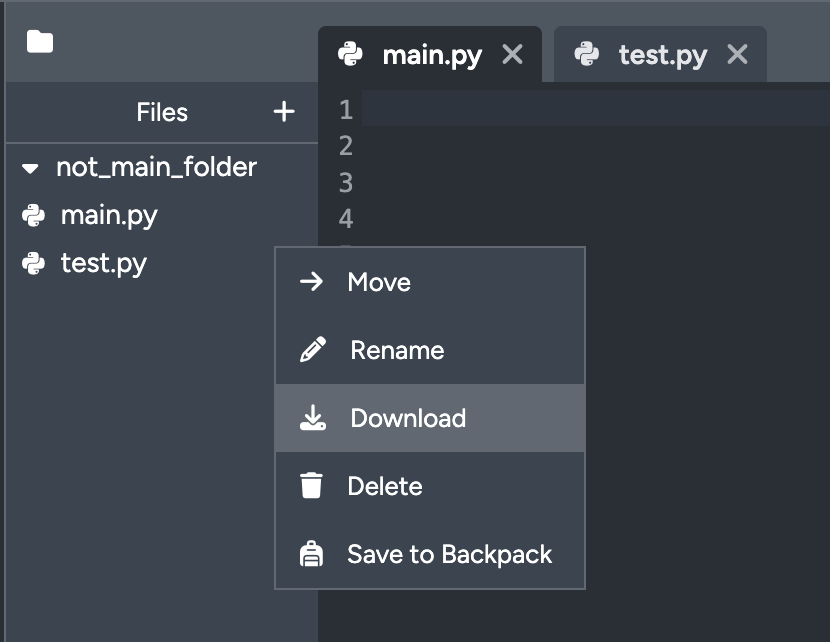Click the Python icon beside main.py in file list
830x642 pixels.
coord(34,215)
